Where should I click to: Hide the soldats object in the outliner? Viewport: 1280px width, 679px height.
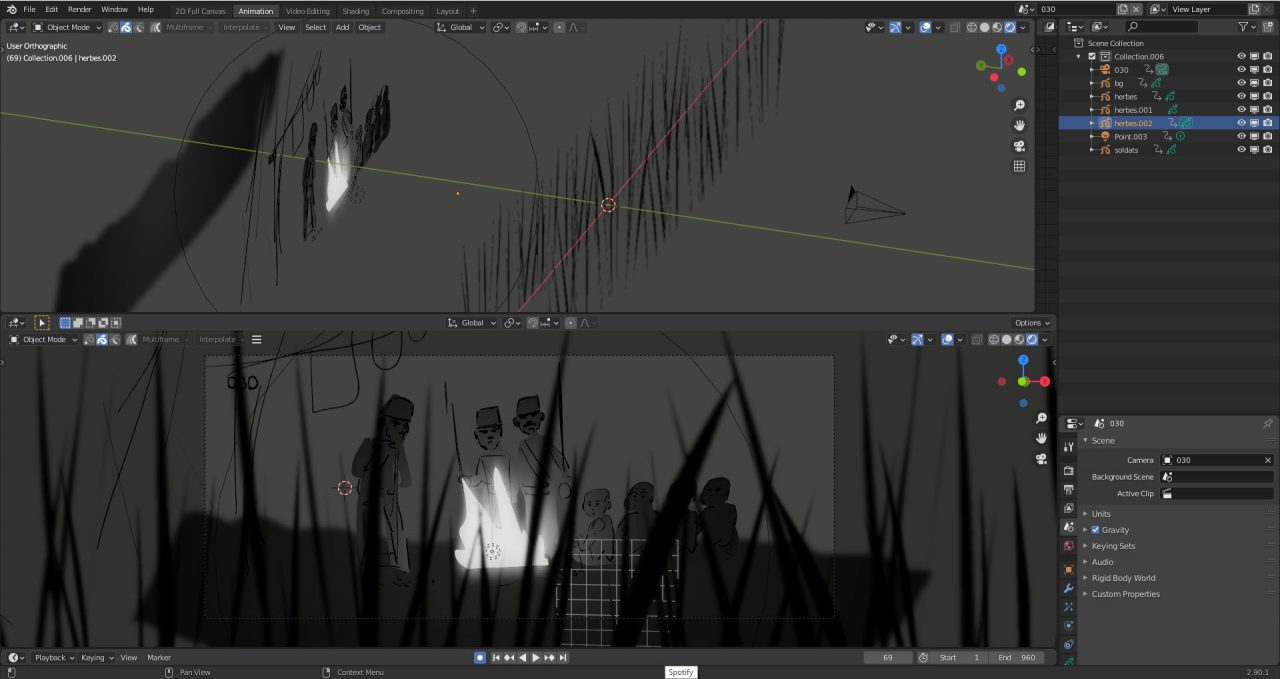tap(1240, 150)
